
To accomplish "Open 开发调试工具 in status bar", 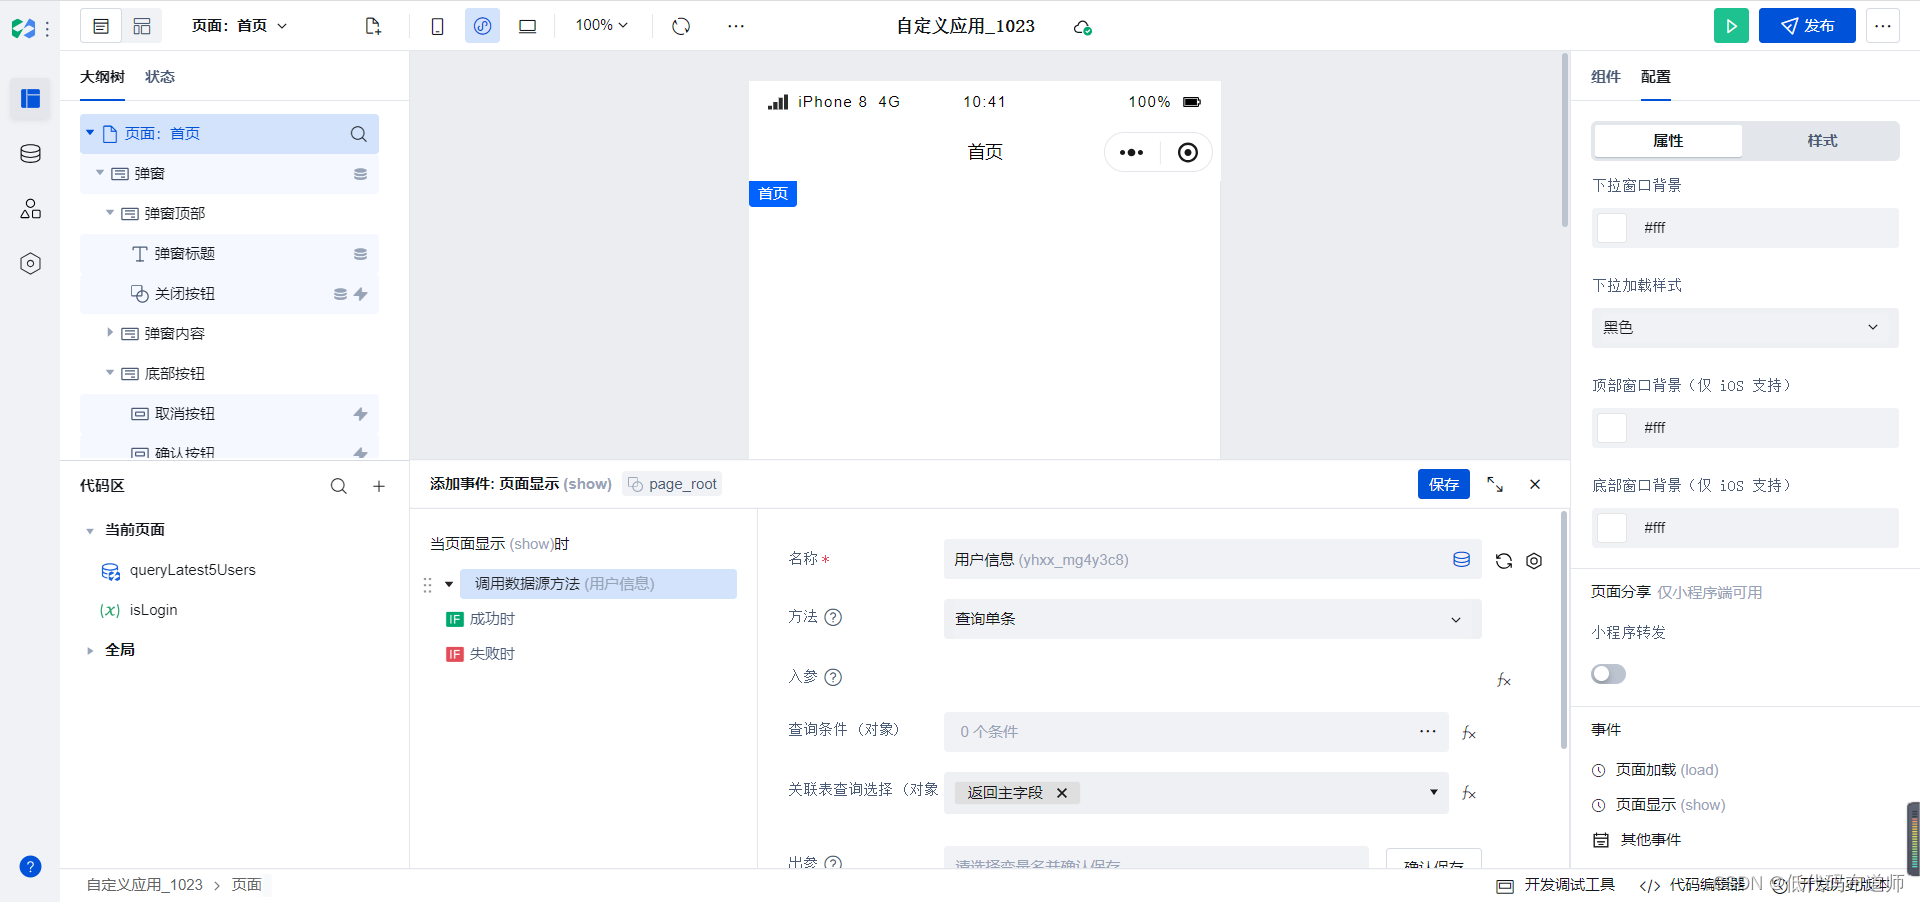I will 1555,885.
